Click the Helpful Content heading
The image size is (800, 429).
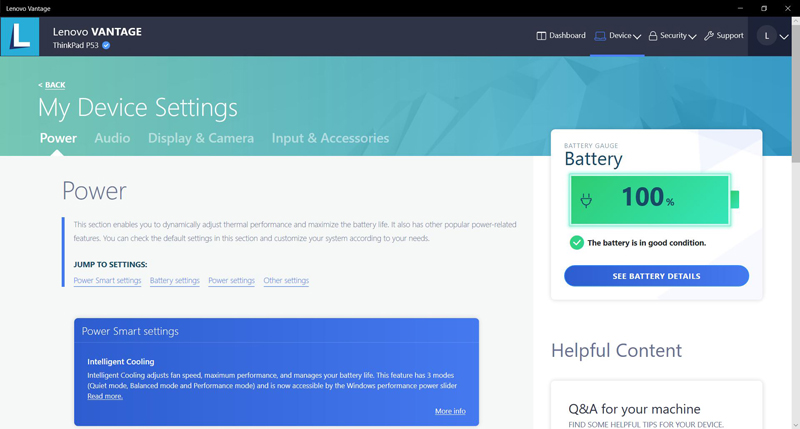(616, 350)
